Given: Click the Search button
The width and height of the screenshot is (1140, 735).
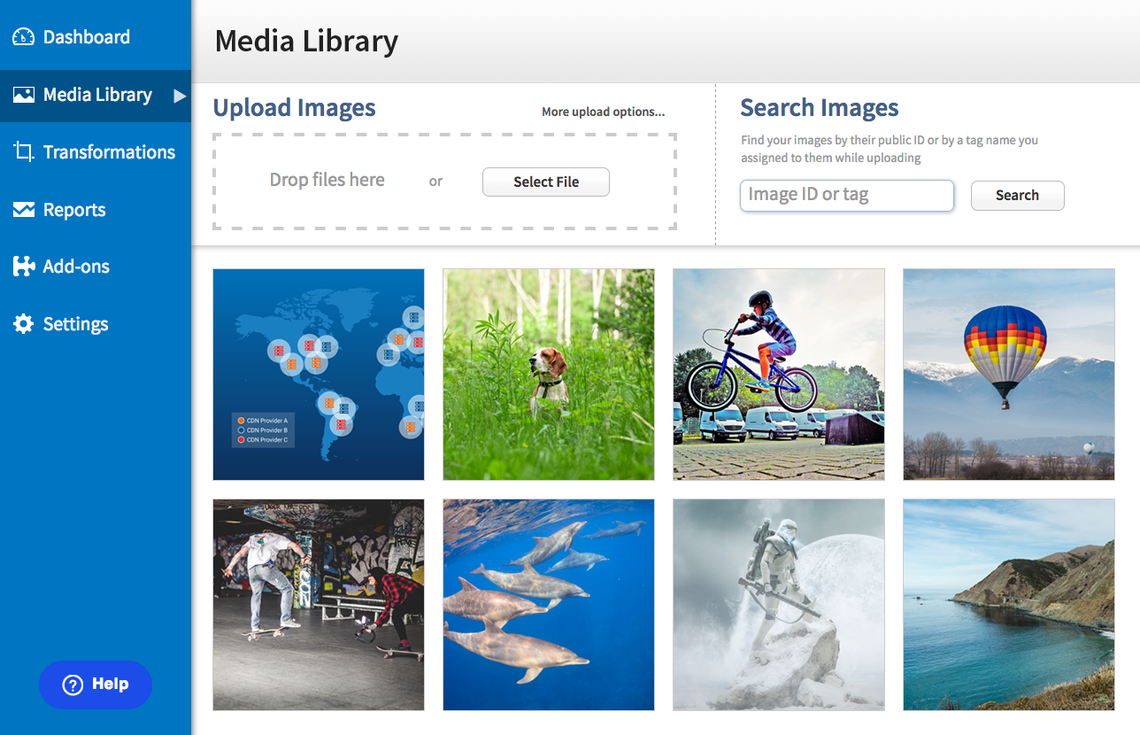Looking at the screenshot, I should pos(1017,196).
